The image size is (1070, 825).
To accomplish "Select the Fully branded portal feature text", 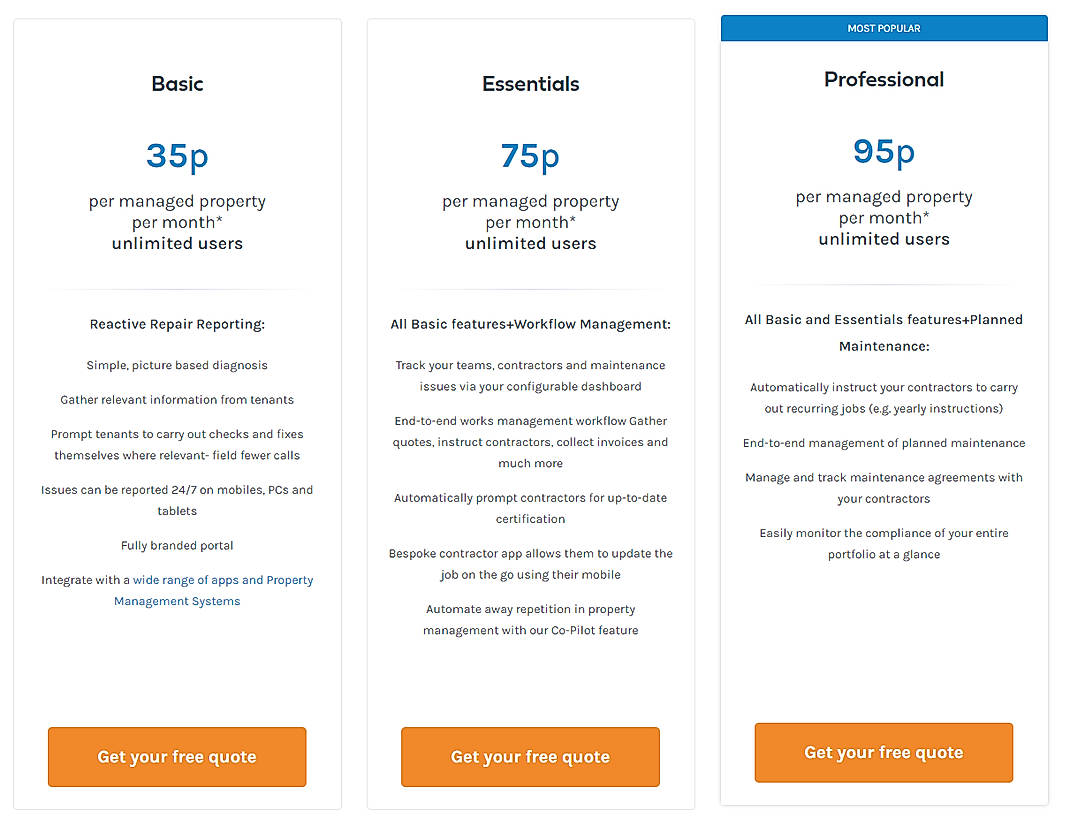I will [177, 545].
